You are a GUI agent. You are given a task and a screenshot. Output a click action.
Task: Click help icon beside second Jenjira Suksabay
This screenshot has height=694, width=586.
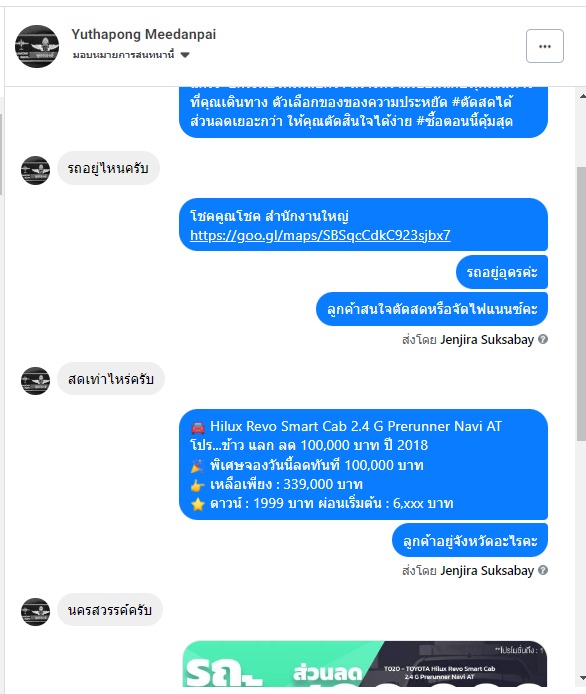coord(543,570)
